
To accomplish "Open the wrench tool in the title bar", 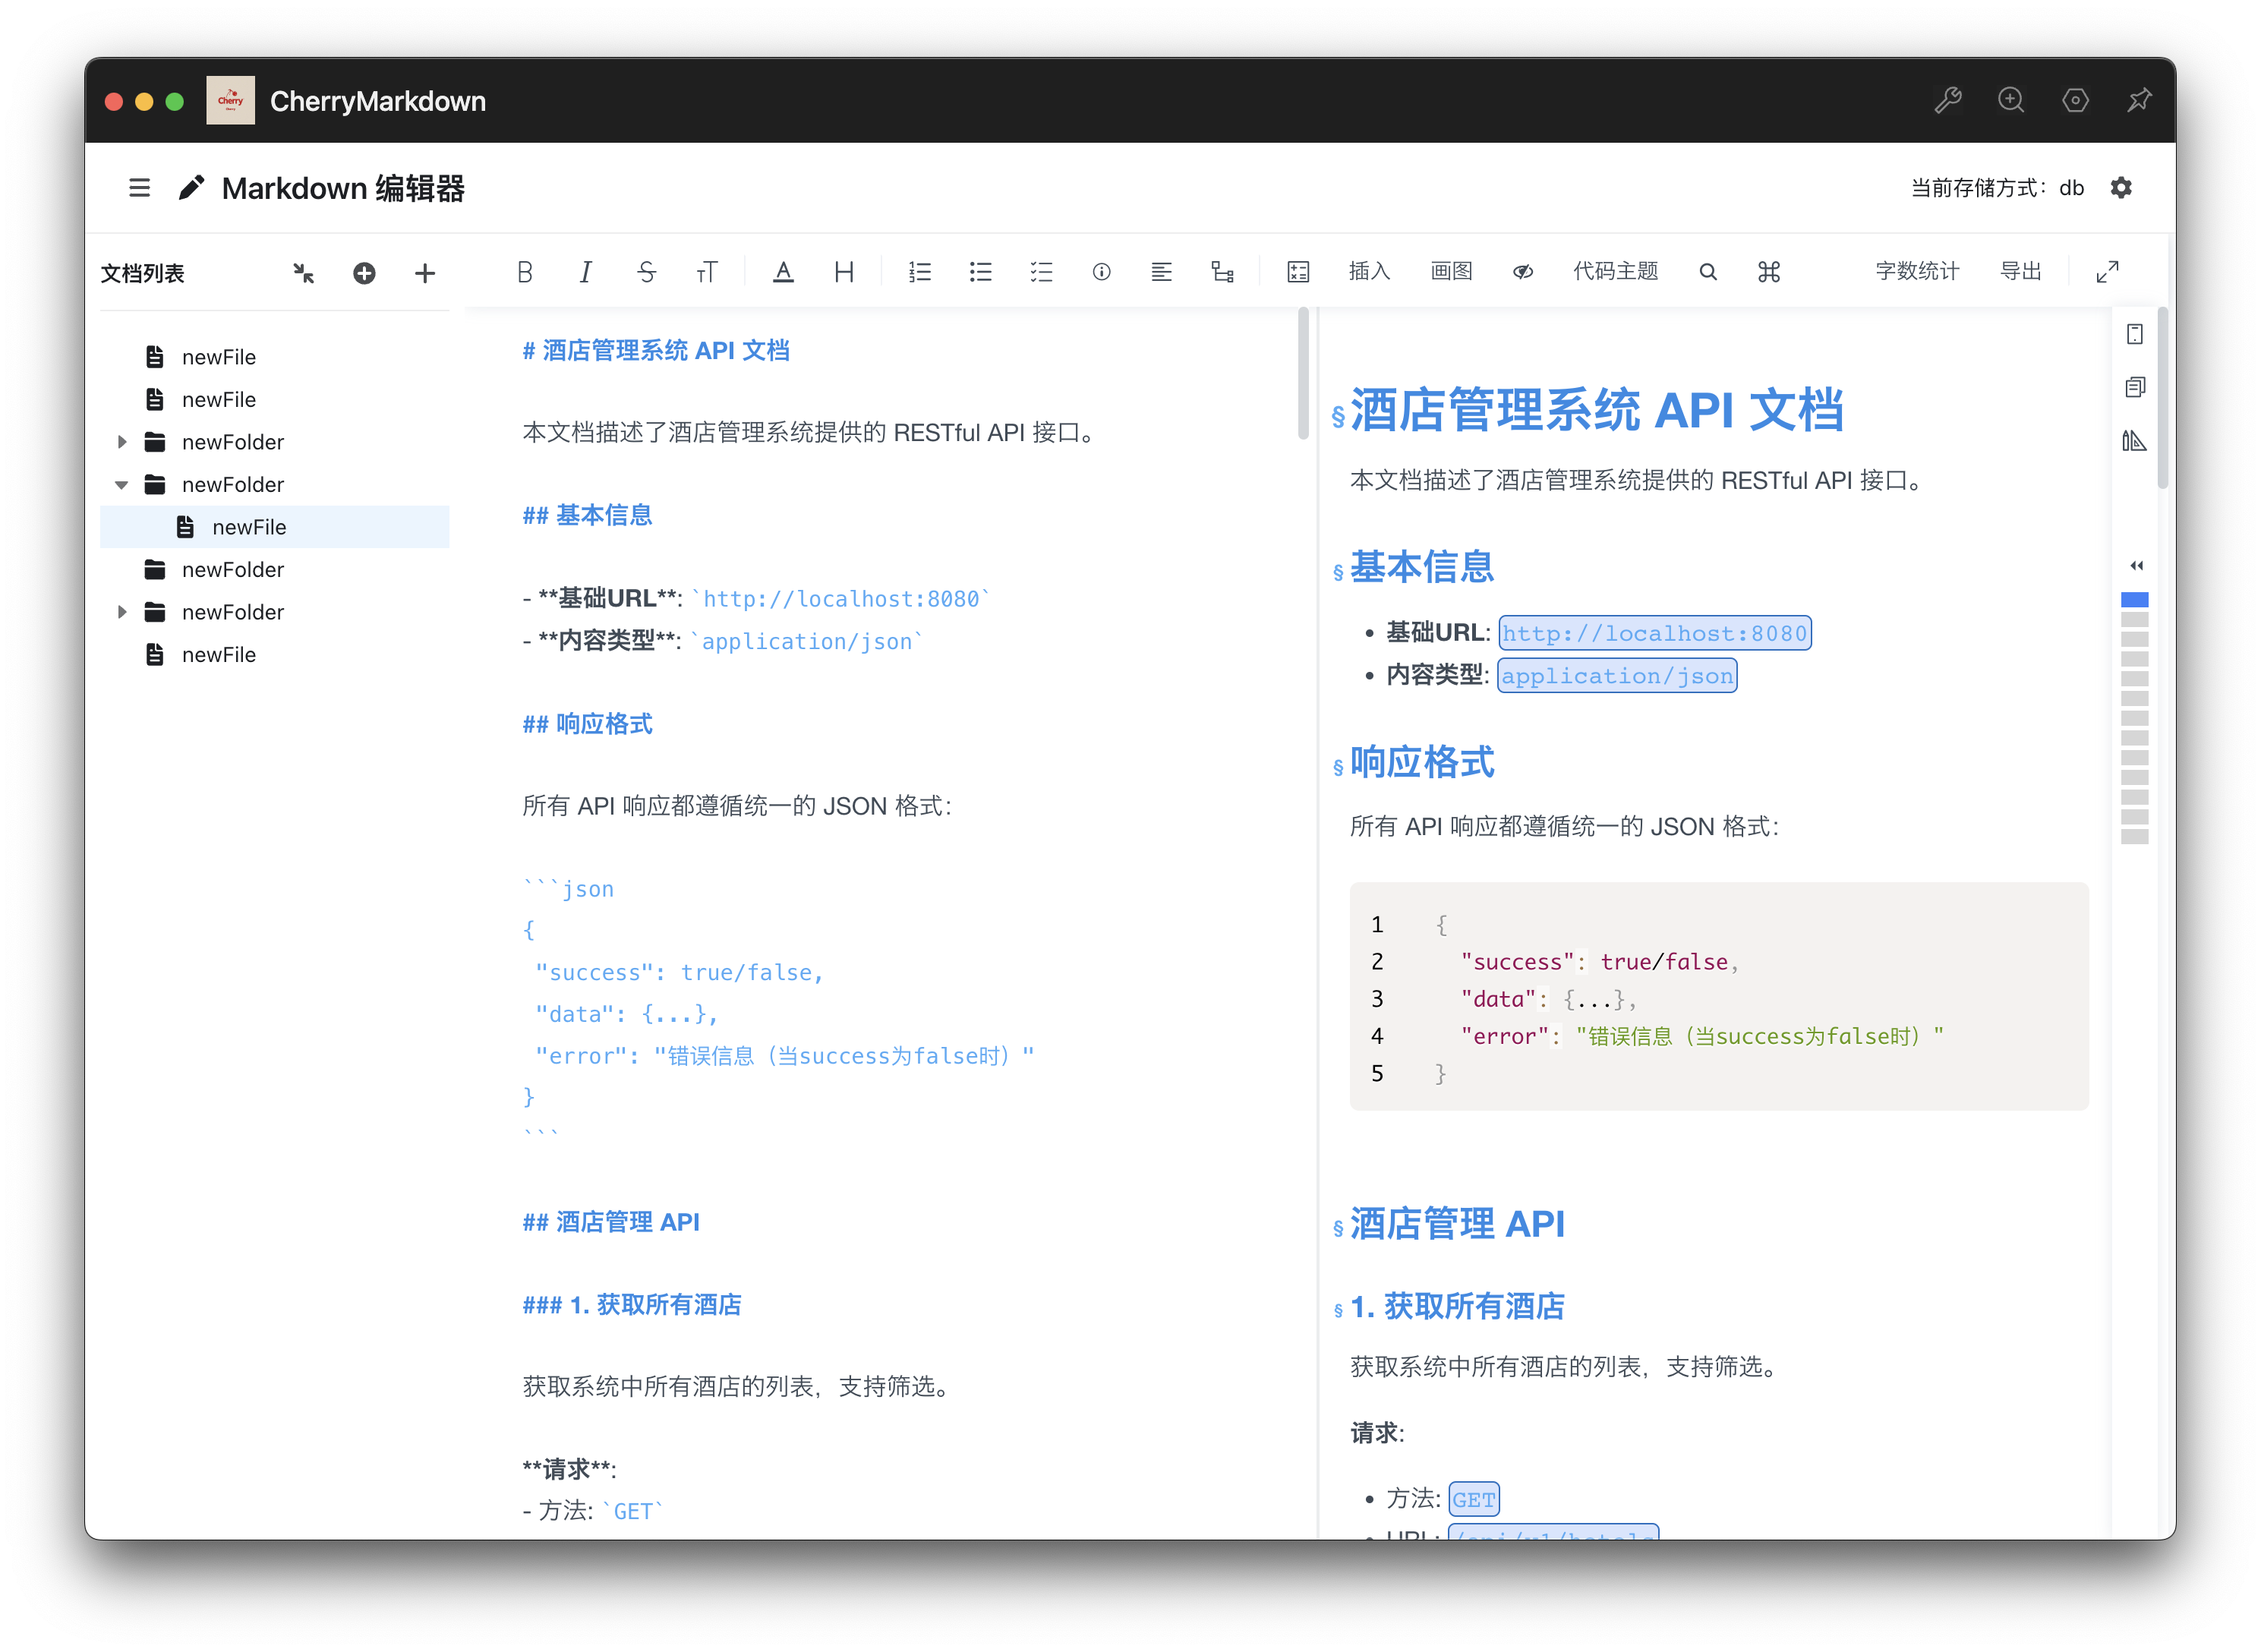I will tap(1947, 100).
